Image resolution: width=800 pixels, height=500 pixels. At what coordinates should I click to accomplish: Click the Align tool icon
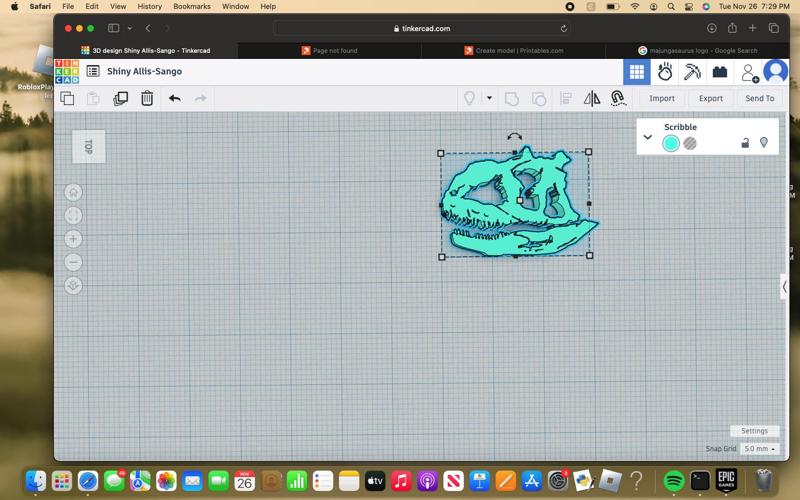(565, 98)
